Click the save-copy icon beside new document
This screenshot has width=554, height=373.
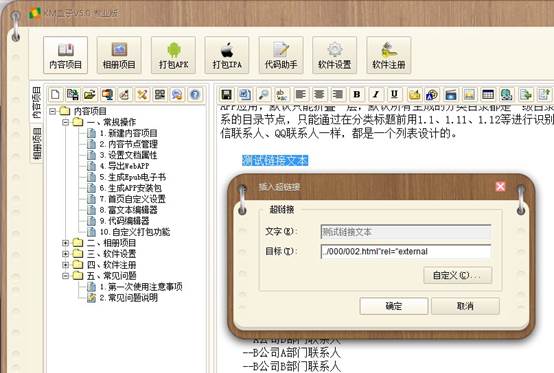coord(73,95)
